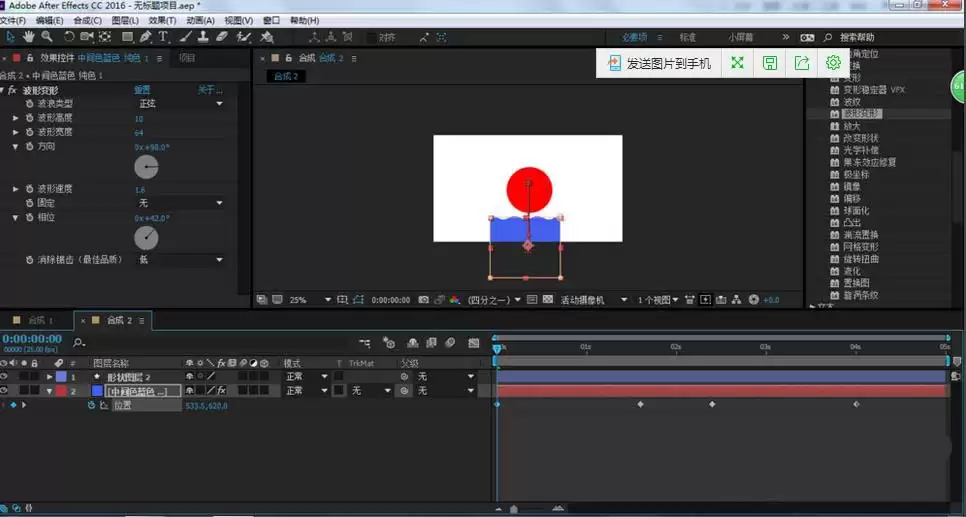This screenshot has height=517, width=966.
Task: Open the 效果(T) menu
Action: [x=162, y=20]
